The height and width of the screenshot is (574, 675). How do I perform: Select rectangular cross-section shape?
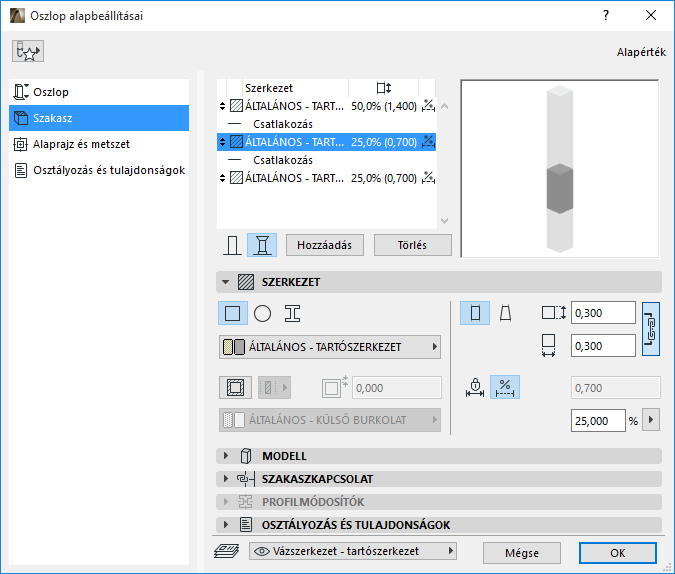(233, 313)
